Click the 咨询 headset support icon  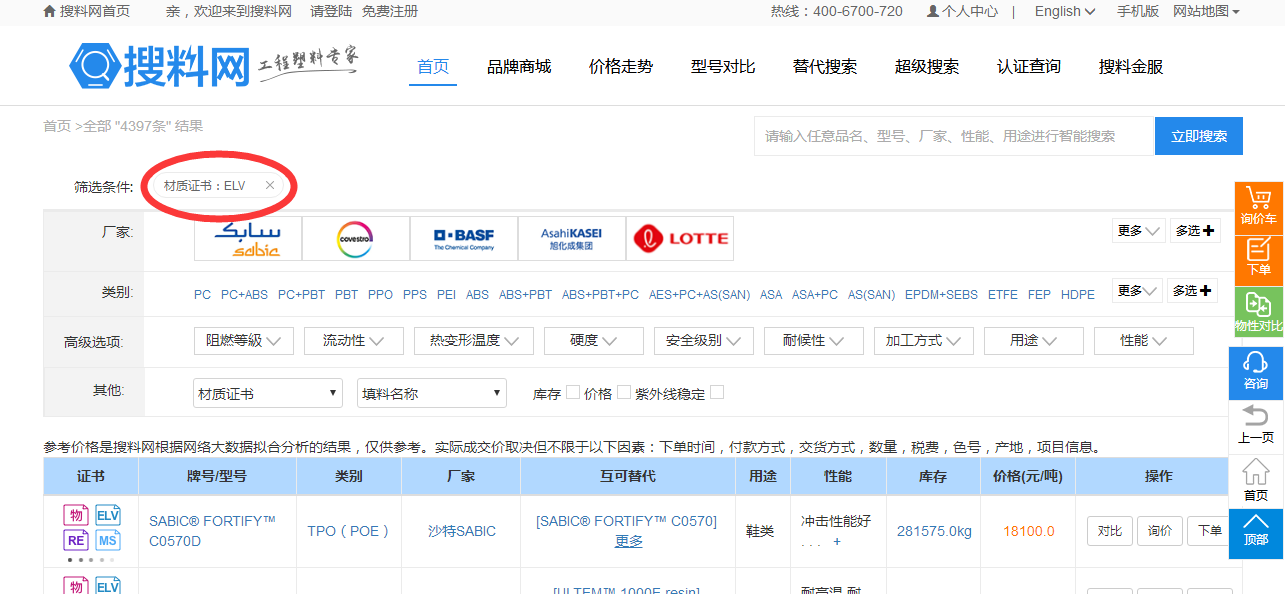coord(1256,372)
